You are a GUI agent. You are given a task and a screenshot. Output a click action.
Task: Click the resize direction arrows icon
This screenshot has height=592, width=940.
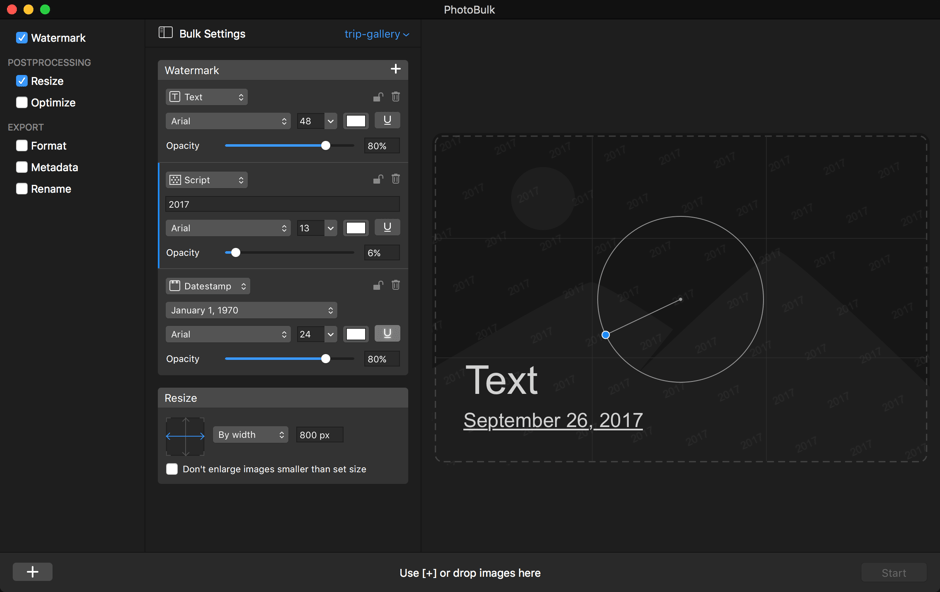(x=185, y=436)
